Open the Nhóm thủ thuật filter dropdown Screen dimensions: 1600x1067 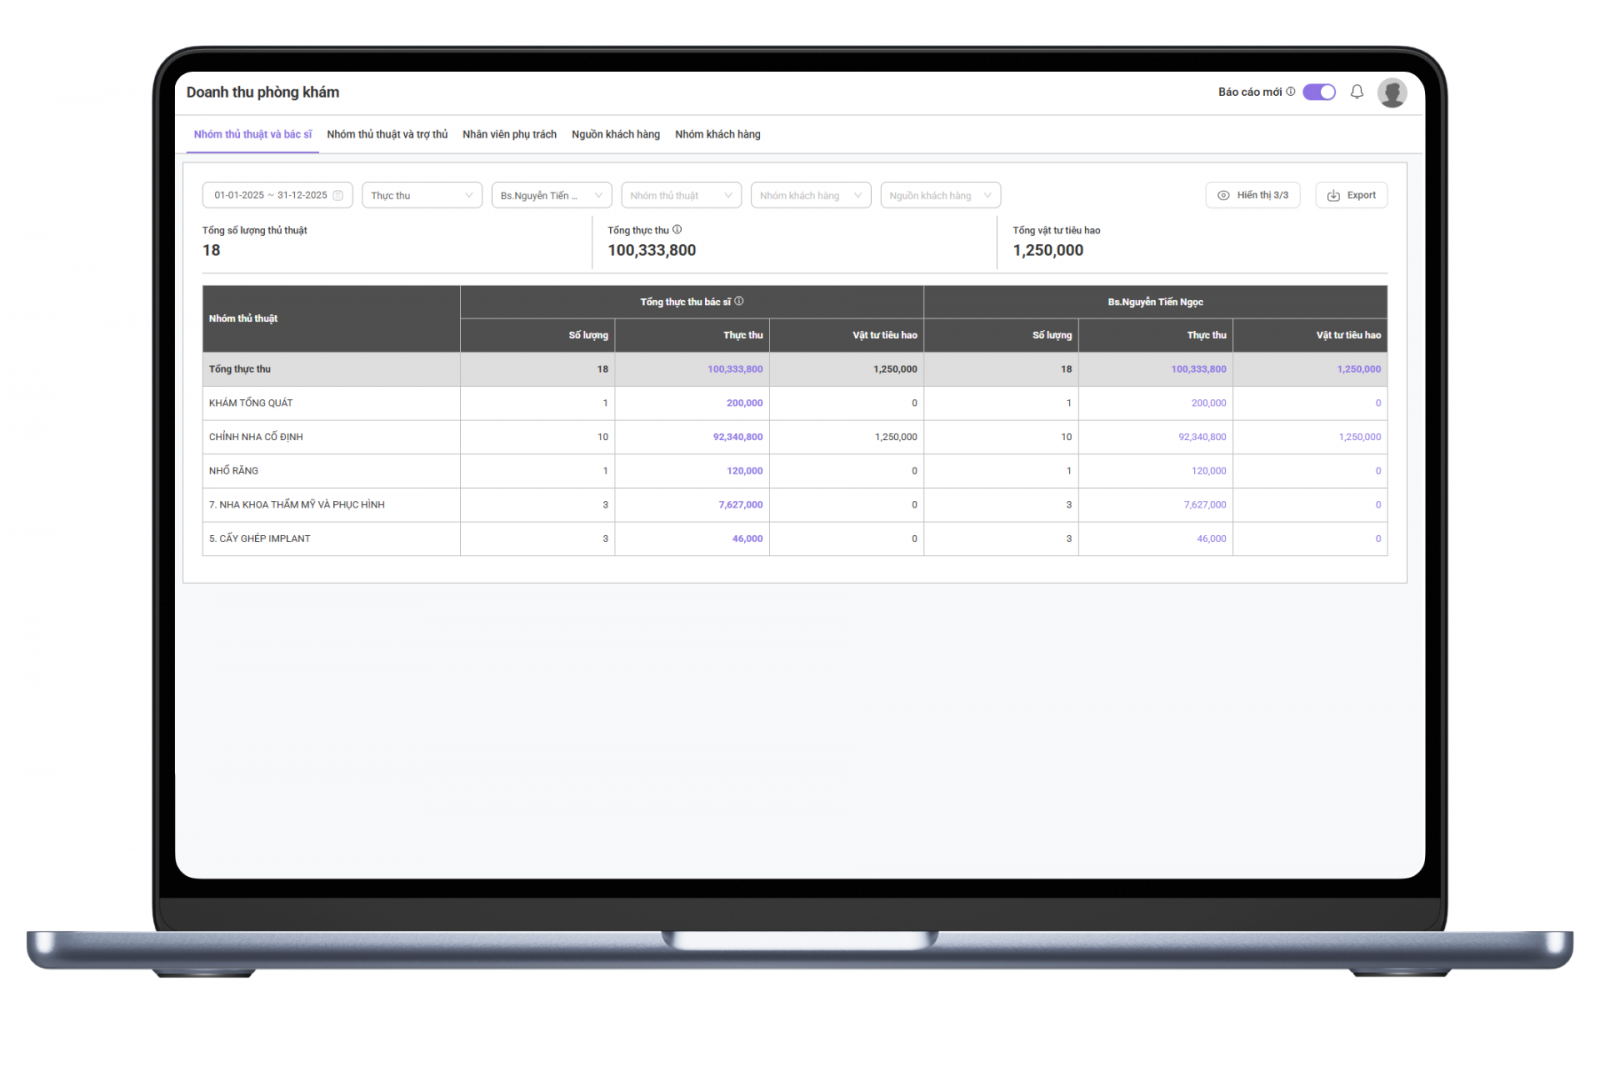pyautogui.click(x=680, y=196)
